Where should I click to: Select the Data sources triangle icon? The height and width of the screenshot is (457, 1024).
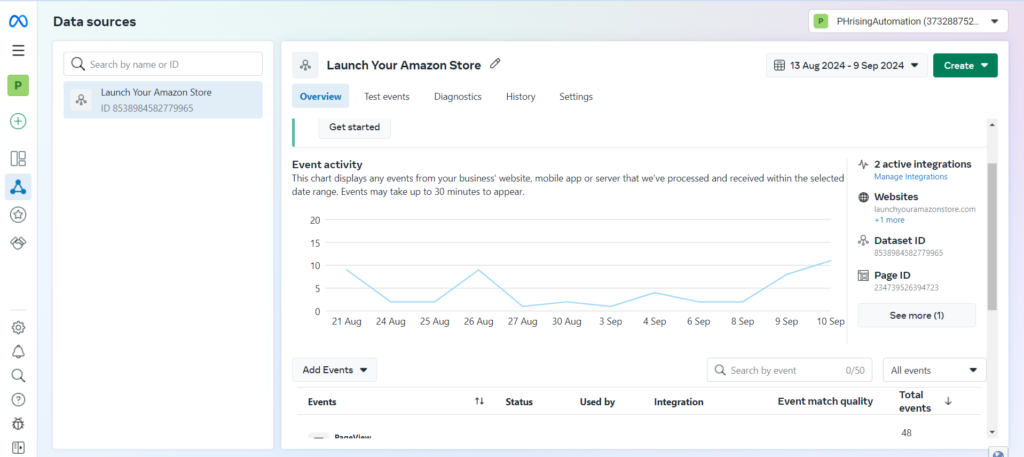tap(18, 187)
